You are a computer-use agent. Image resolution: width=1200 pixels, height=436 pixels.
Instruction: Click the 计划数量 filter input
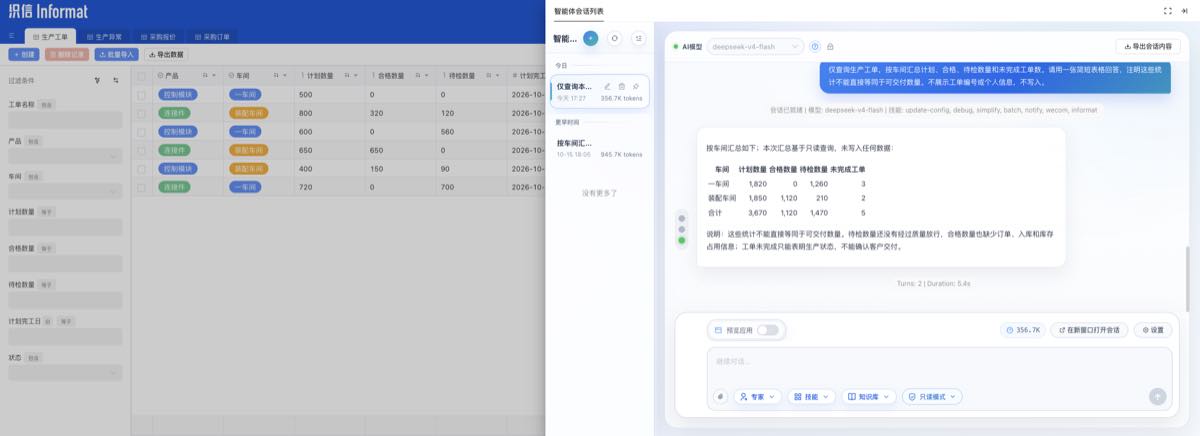65,228
